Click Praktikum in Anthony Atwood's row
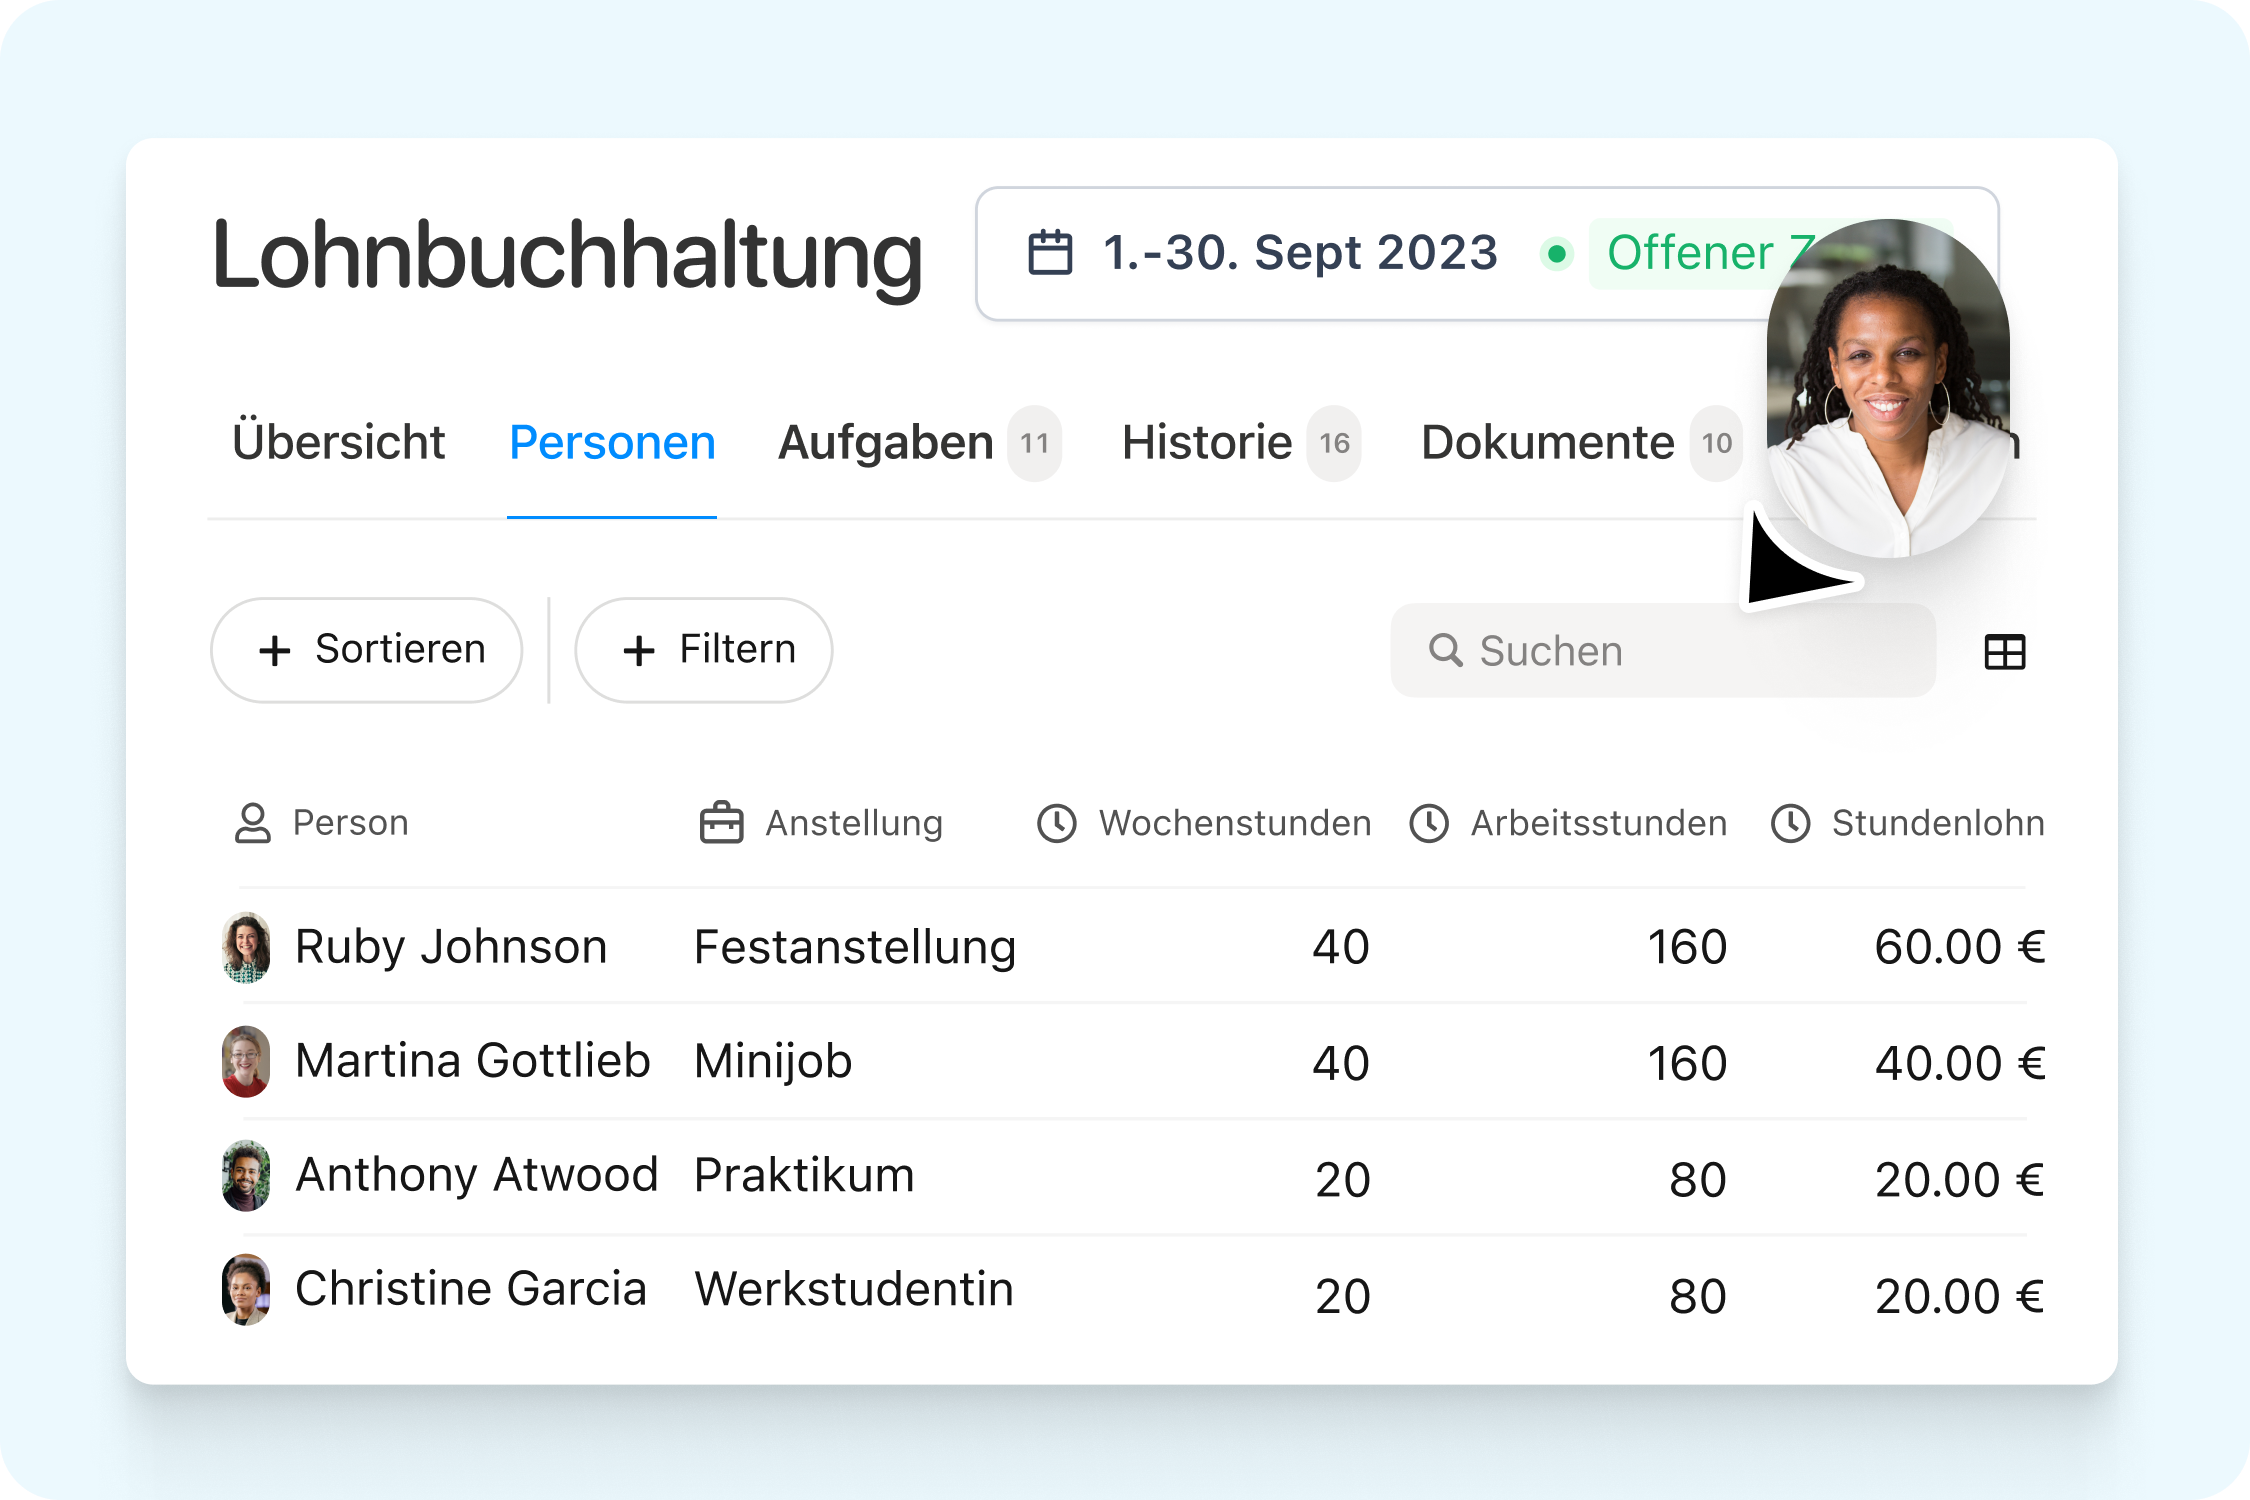Viewport: 2250px width, 1500px height. [x=804, y=1176]
